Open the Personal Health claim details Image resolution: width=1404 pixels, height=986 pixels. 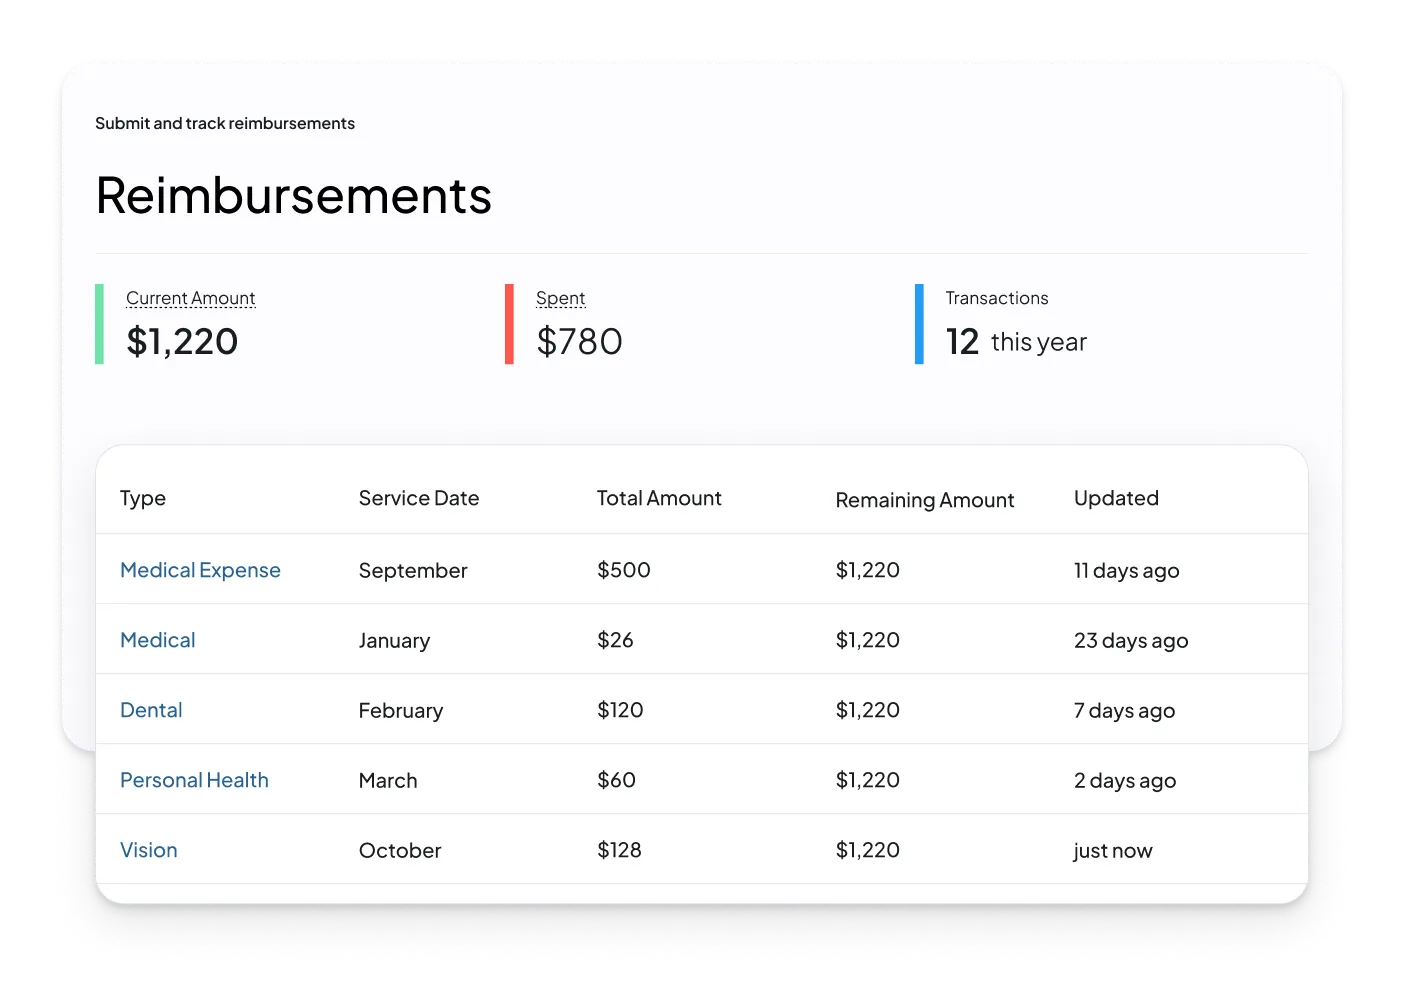coord(194,780)
